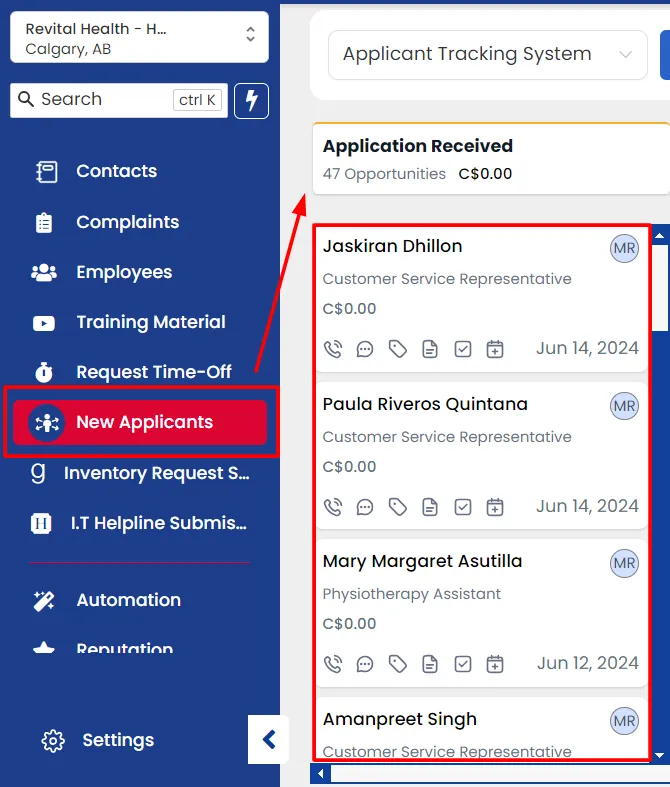Open Paula Riveros Quintana opportunity card
This screenshot has height=787, width=670.
tap(481, 456)
